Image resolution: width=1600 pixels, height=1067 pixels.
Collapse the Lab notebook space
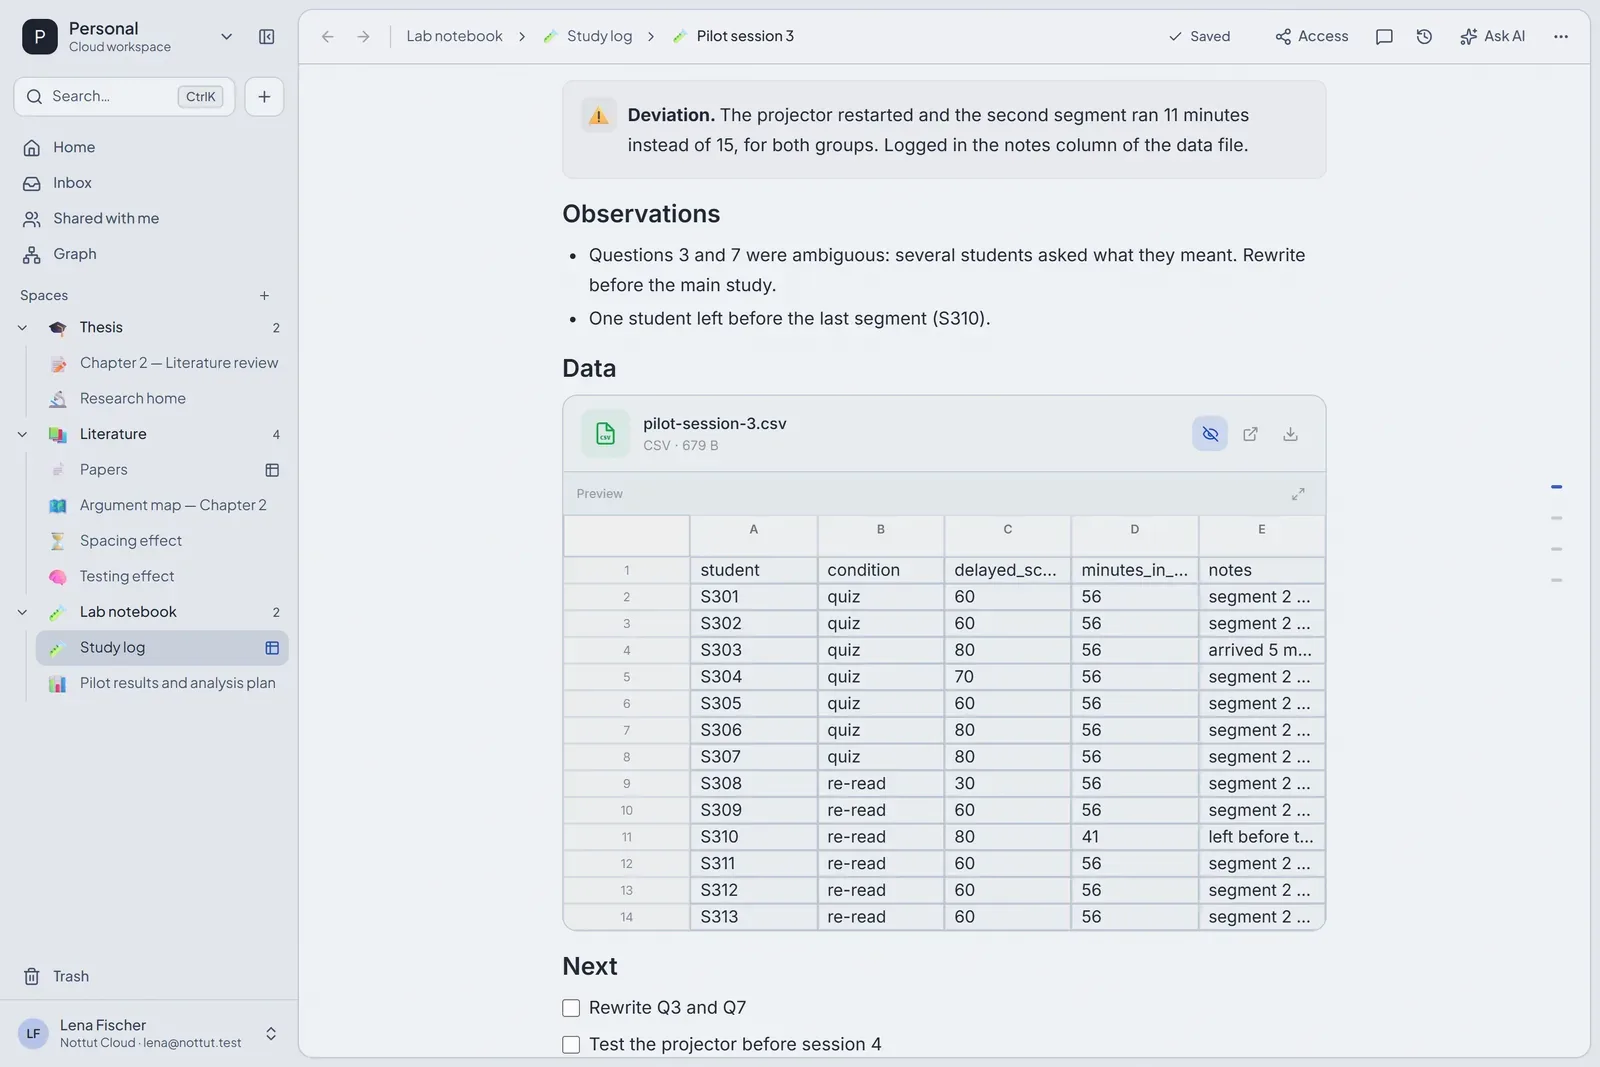[23, 612]
